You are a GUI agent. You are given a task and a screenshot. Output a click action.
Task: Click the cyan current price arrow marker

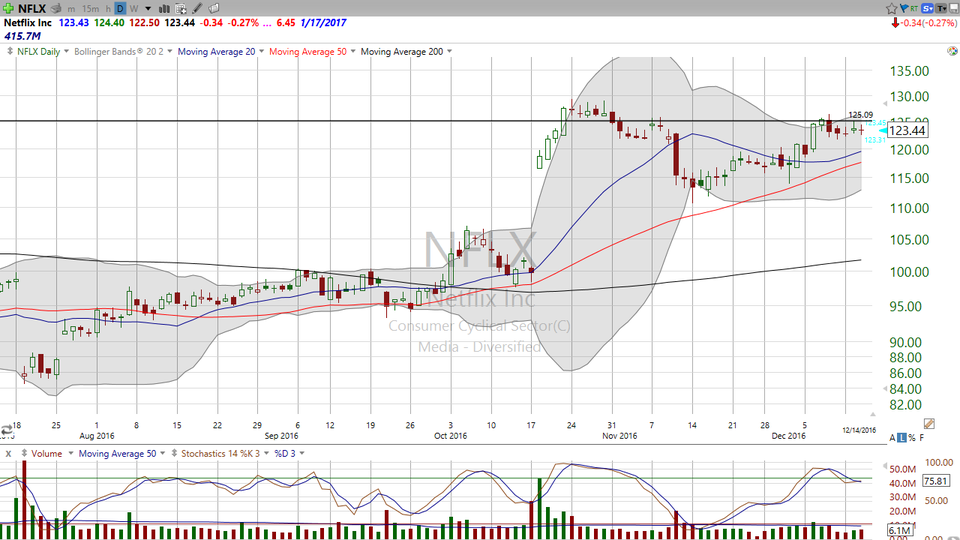[882, 130]
